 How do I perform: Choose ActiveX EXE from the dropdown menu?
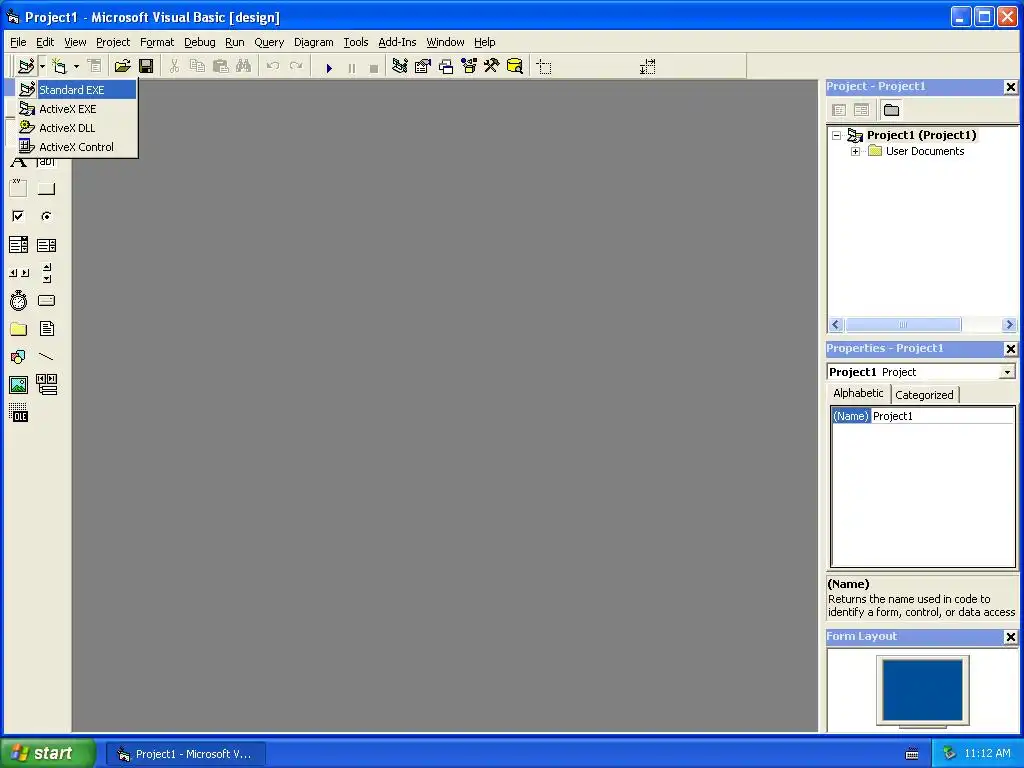tap(77, 108)
